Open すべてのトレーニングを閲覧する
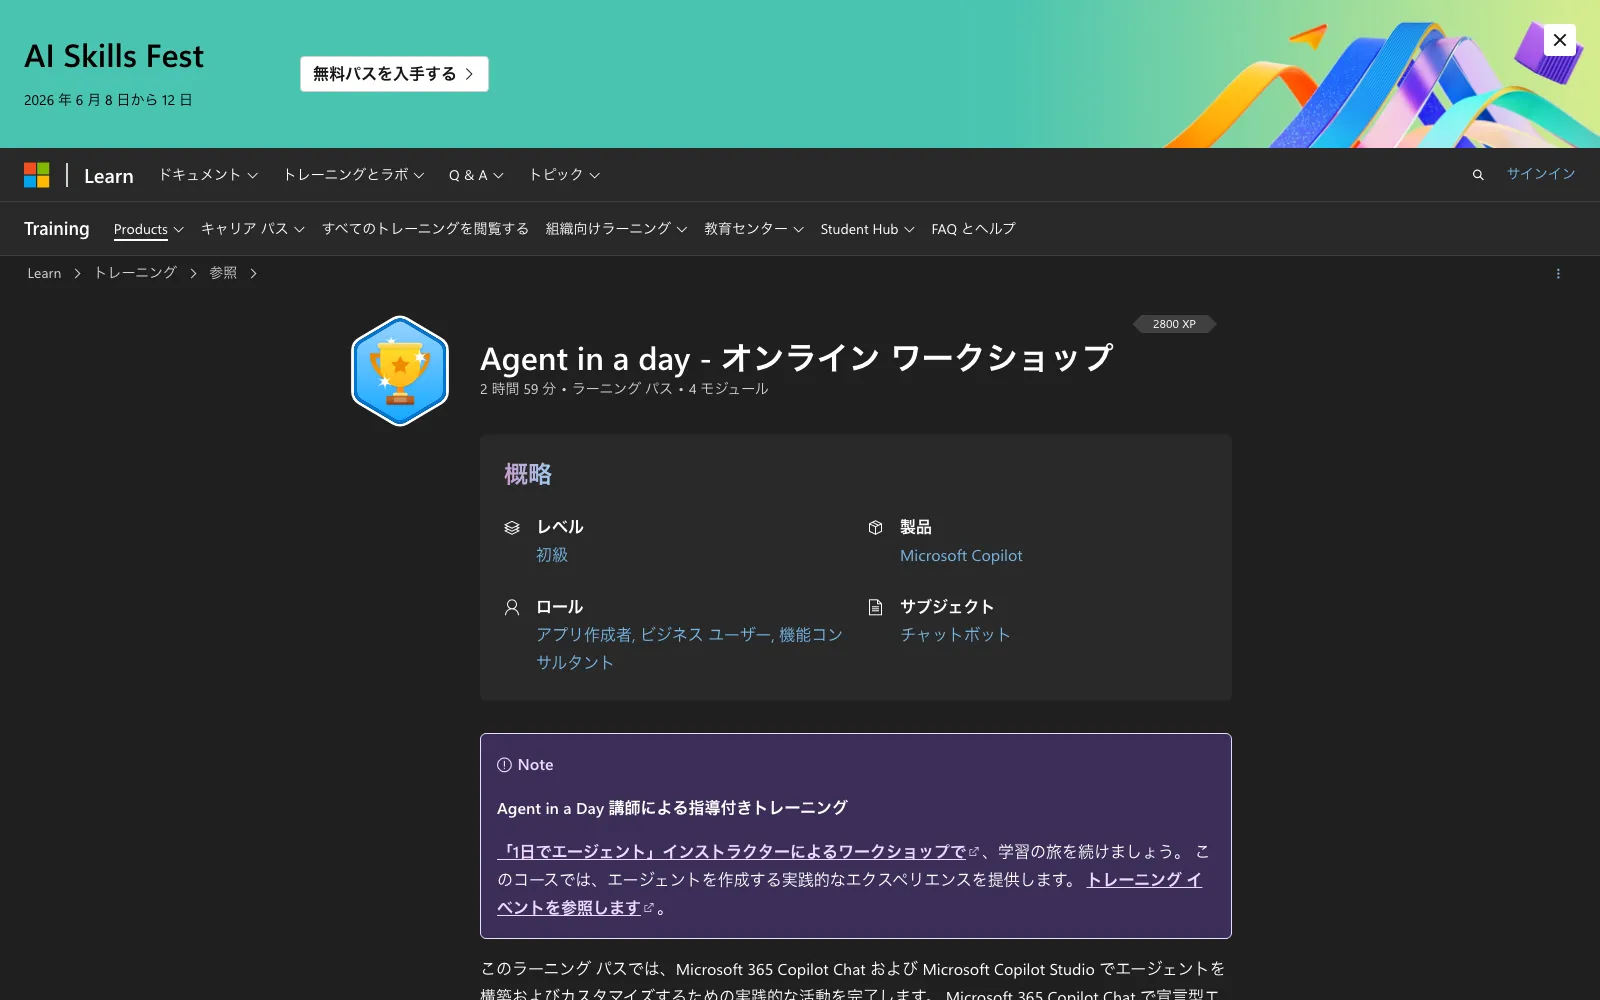The image size is (1600, 1000). click(x=425, y=229)
